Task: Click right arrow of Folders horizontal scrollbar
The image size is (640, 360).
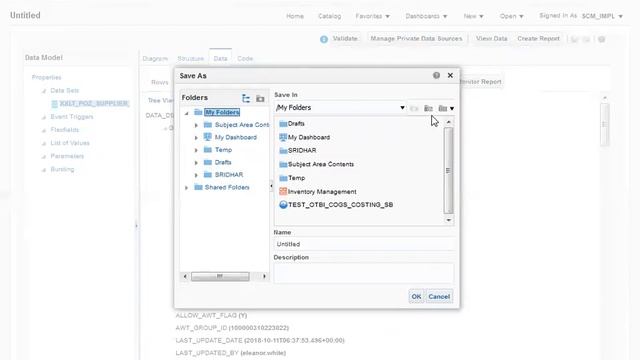Action: (264, 277)
